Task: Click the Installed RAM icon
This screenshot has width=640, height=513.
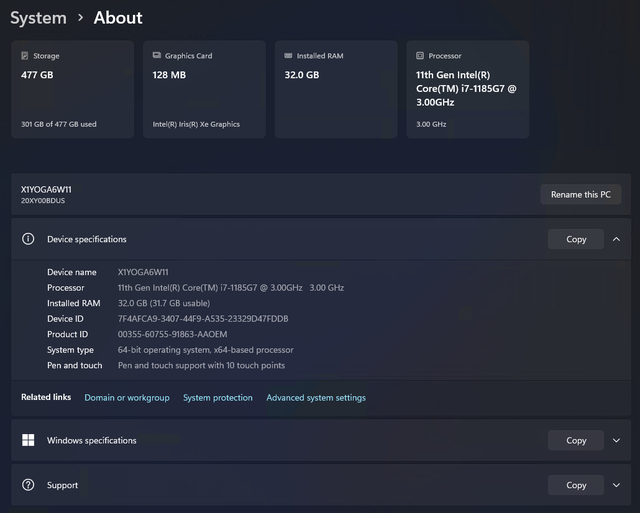Action: 288,56
